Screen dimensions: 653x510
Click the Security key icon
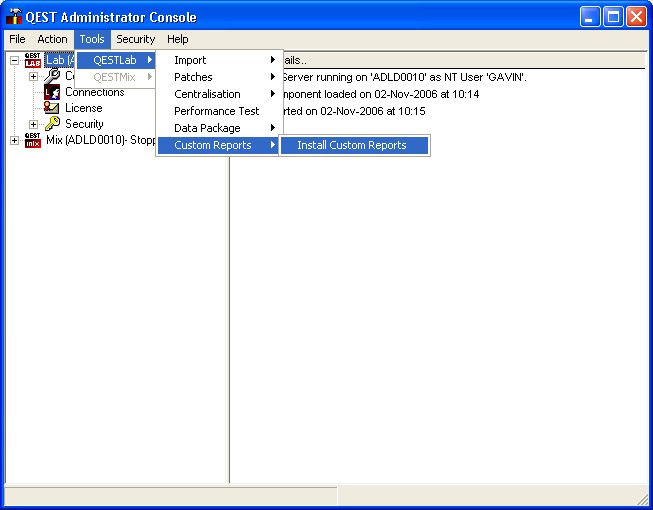coord(52,124)
